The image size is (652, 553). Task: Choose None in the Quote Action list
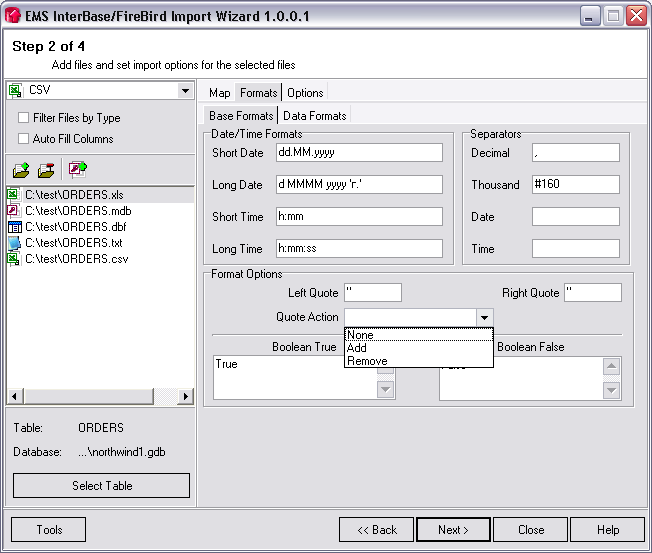[419, 335]
